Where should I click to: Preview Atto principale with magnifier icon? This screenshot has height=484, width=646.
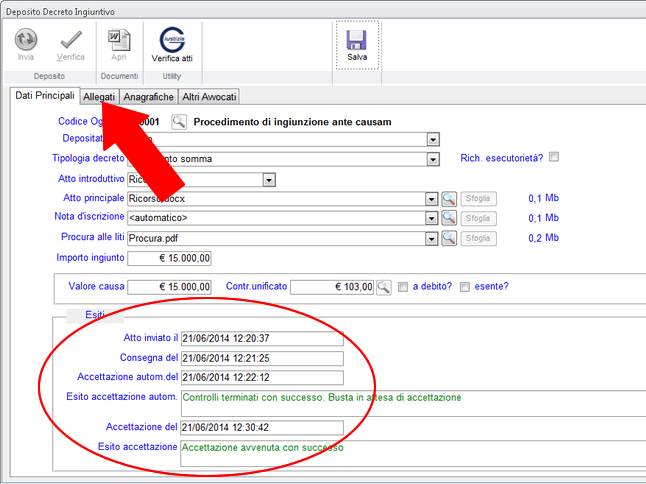click(x=449, y=199)
